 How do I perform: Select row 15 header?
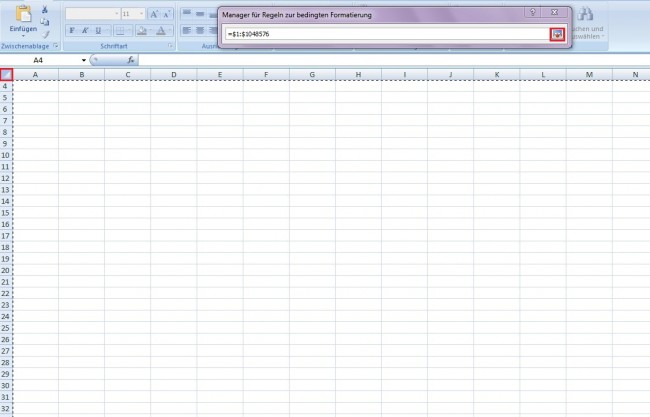click(6, 213)
